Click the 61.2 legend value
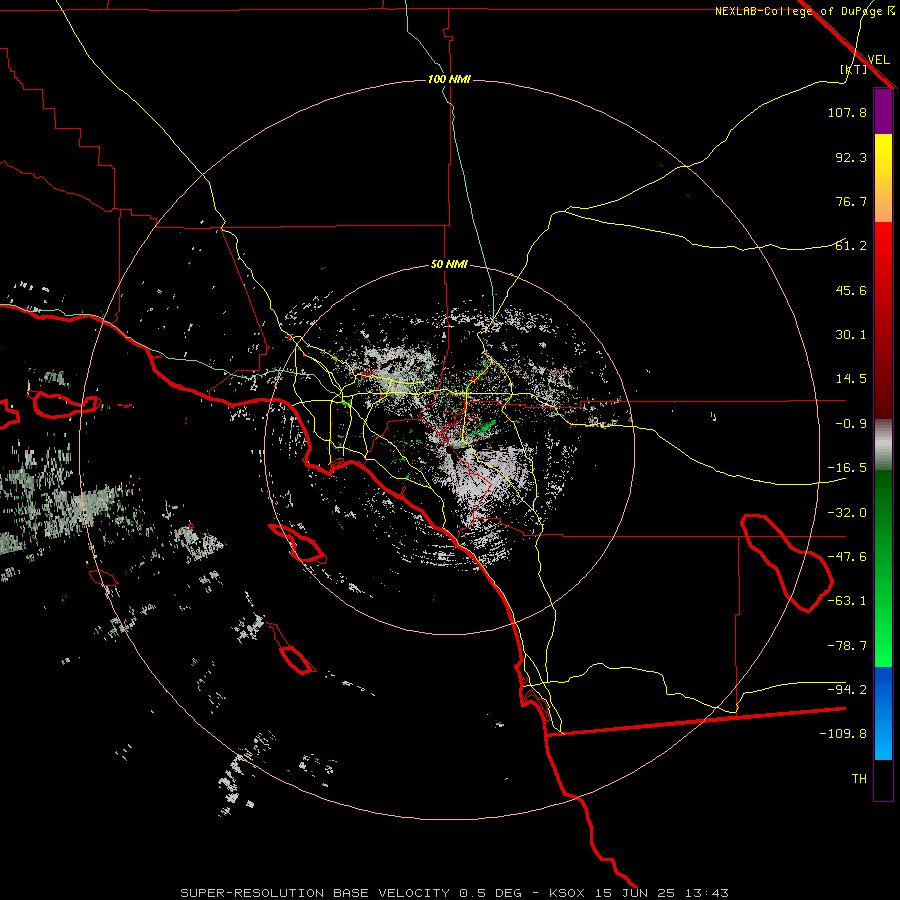900x900 pixels. [851, 246]
